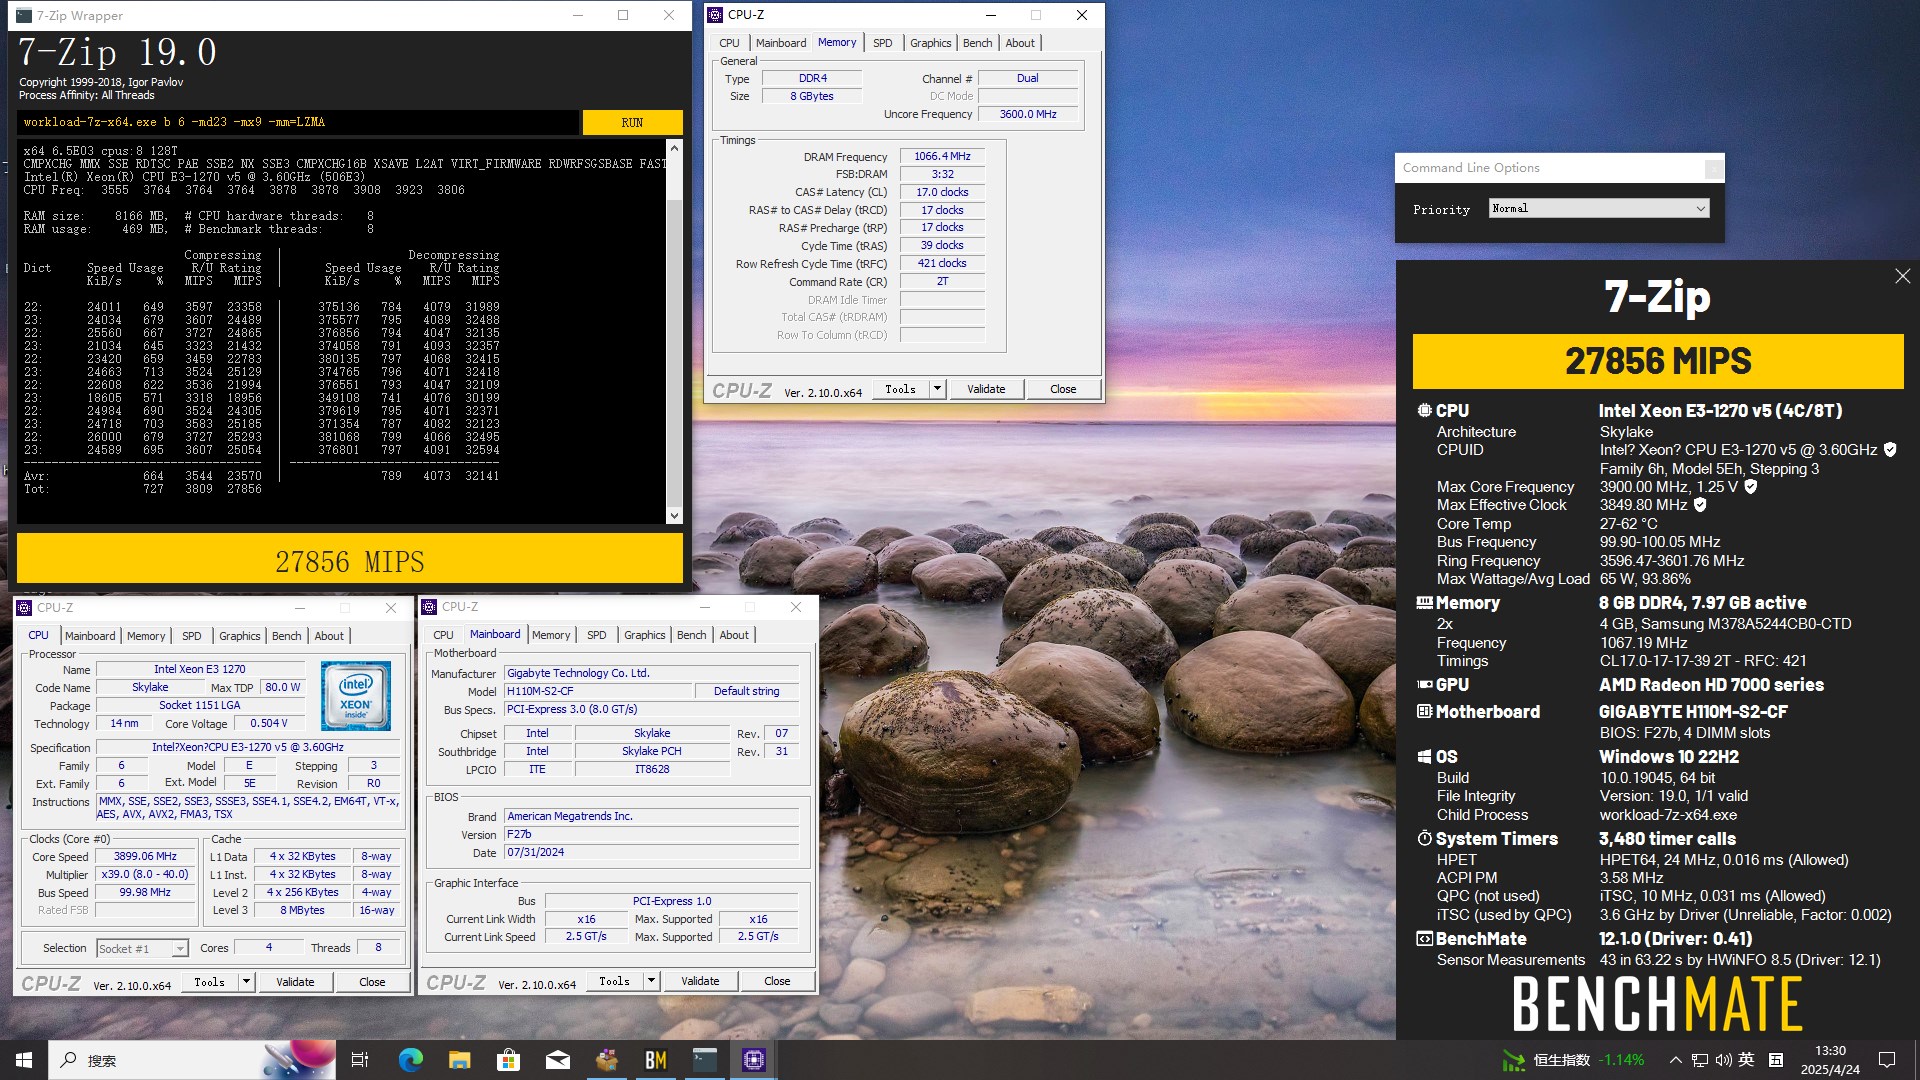
Task: Open the Socket #1 selection dropdown
Action: pyautogui.click(x=142, y=948)
